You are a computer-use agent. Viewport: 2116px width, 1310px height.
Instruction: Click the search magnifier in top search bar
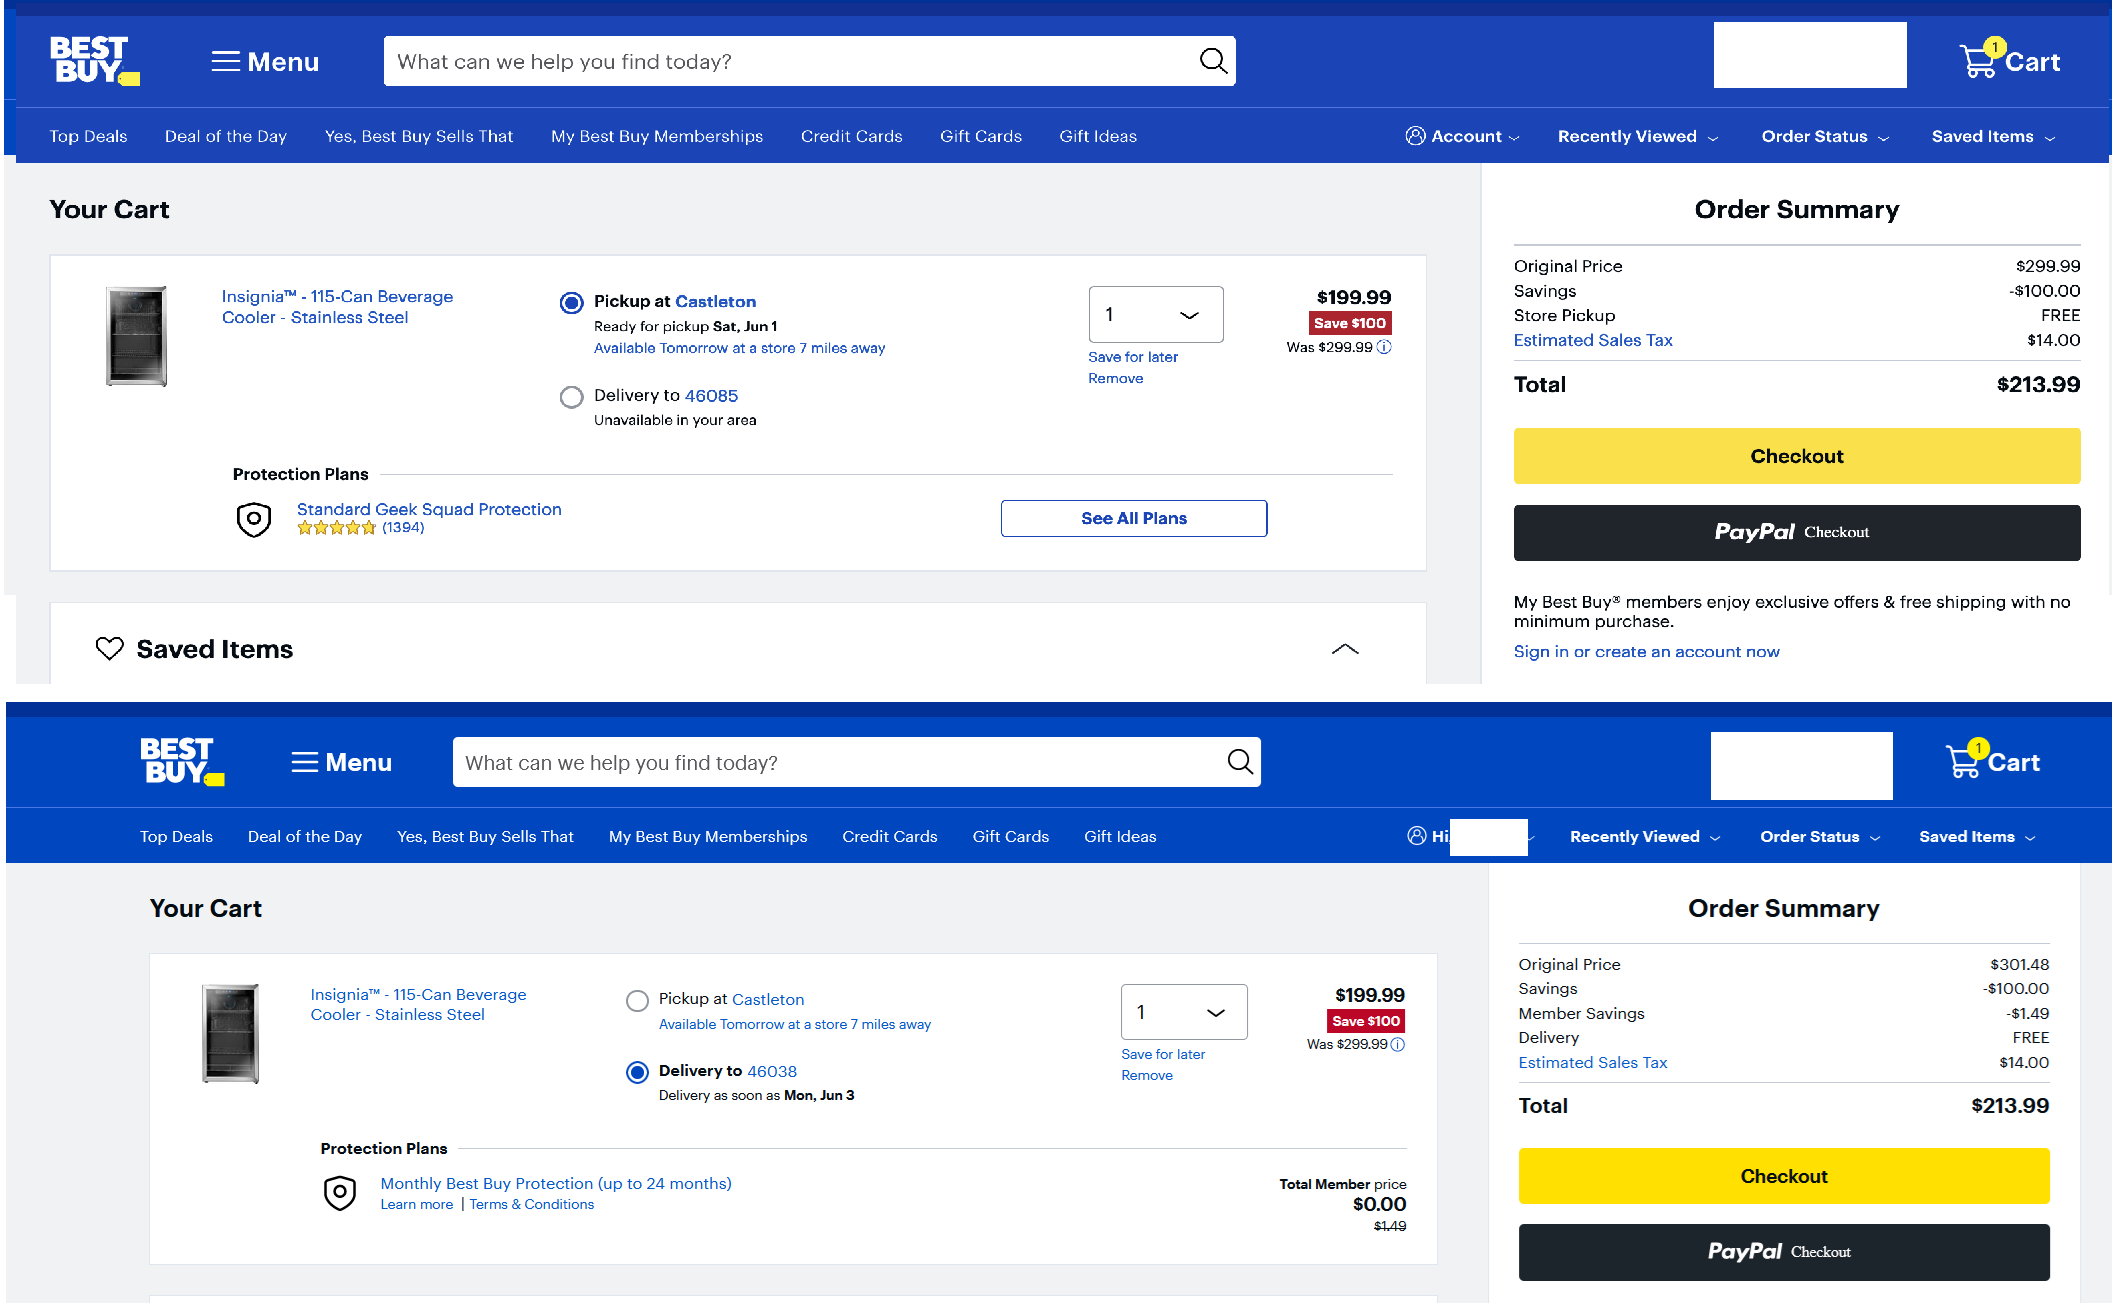1212,61
